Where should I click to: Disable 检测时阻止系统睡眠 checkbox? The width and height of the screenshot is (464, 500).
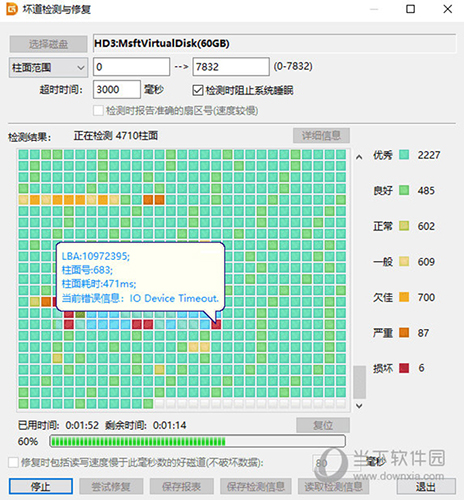(x=198, y=90)
